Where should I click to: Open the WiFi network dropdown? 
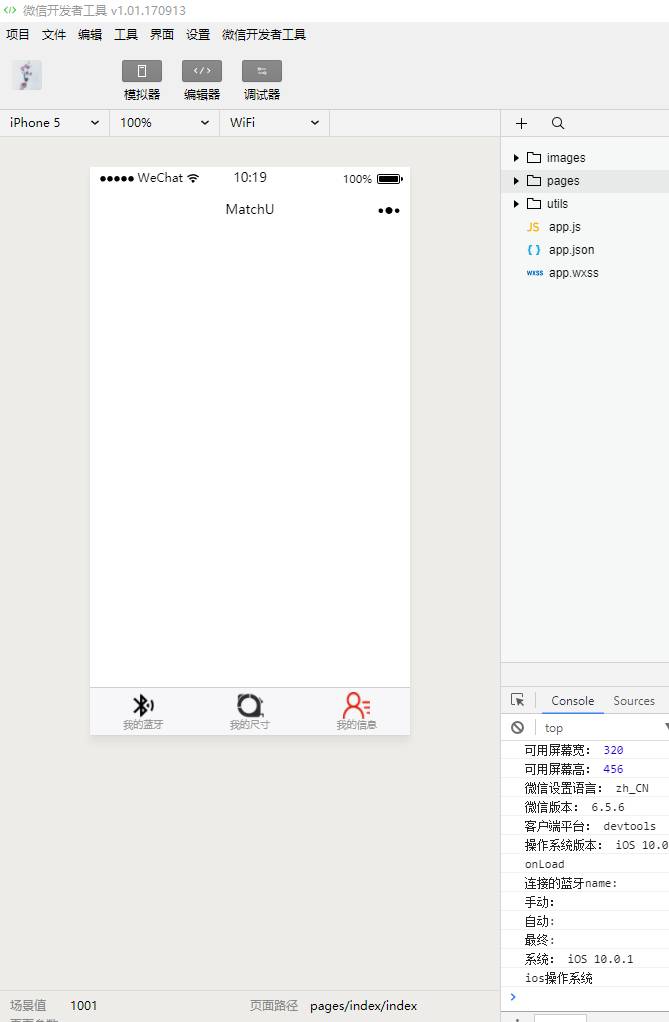coord(275,123)
